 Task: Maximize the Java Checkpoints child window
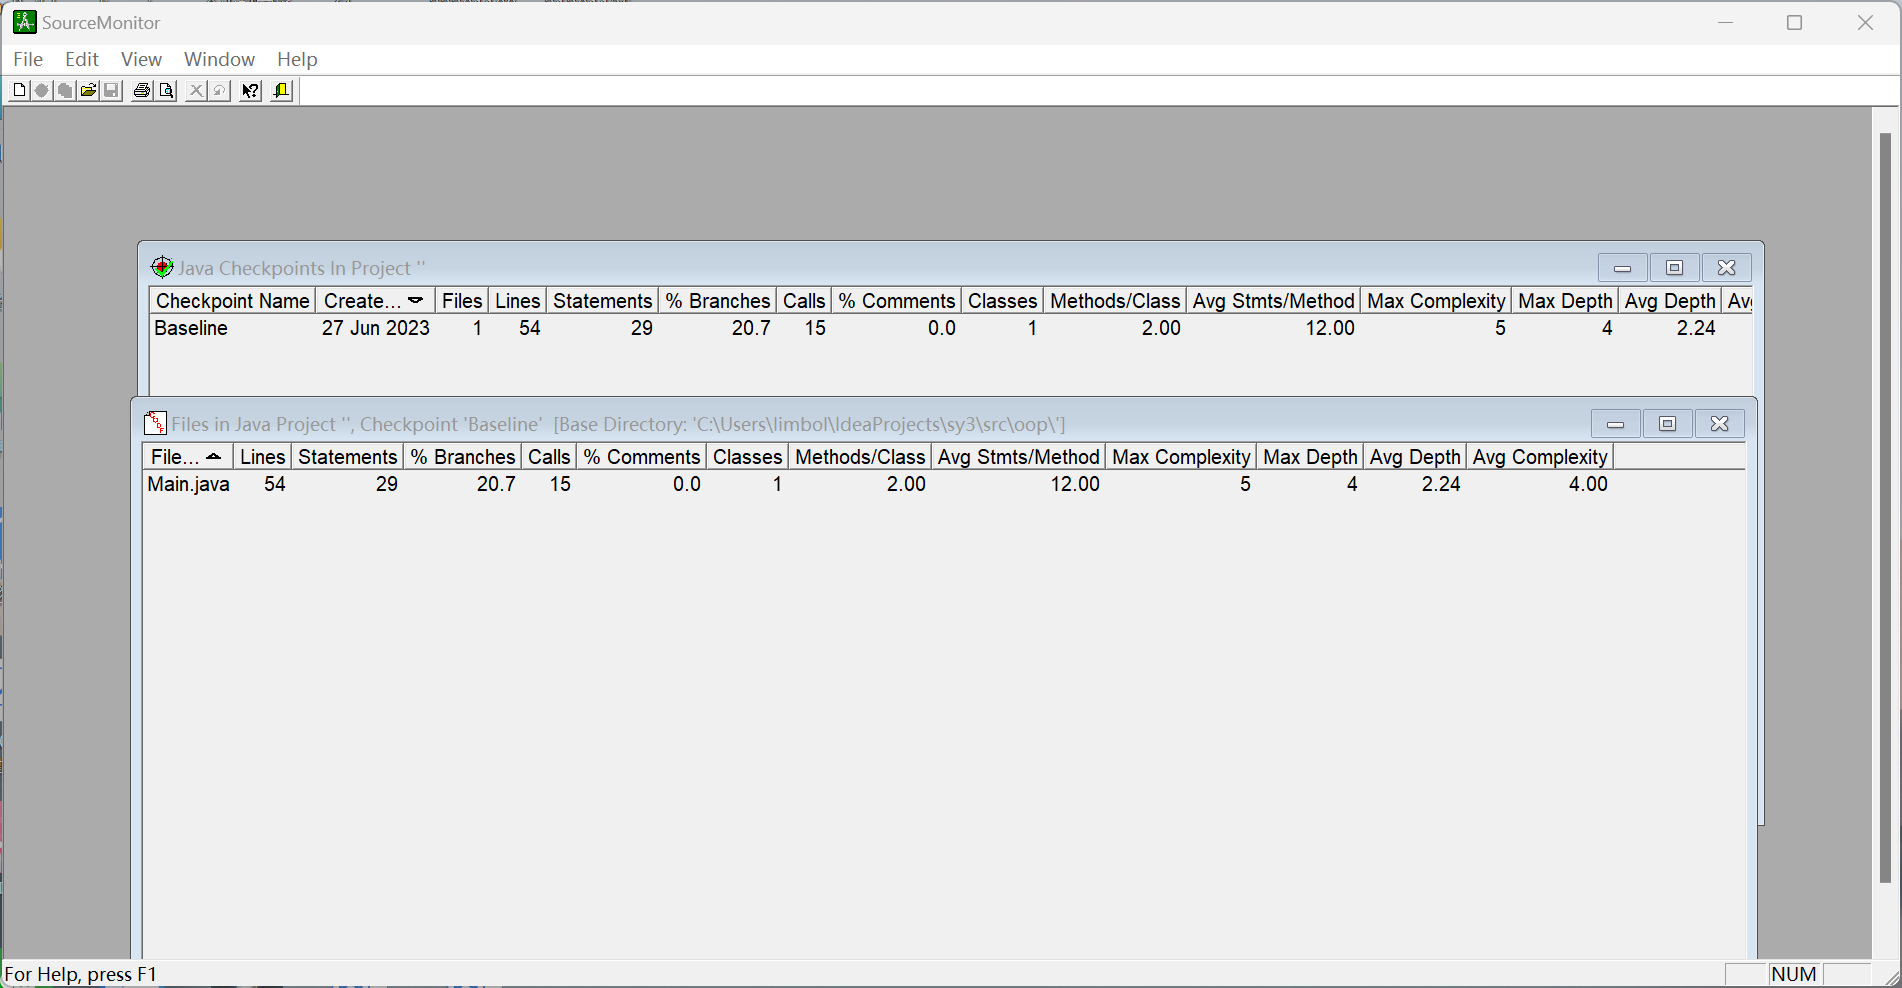pyautogui.click(x=1674, y=268)
